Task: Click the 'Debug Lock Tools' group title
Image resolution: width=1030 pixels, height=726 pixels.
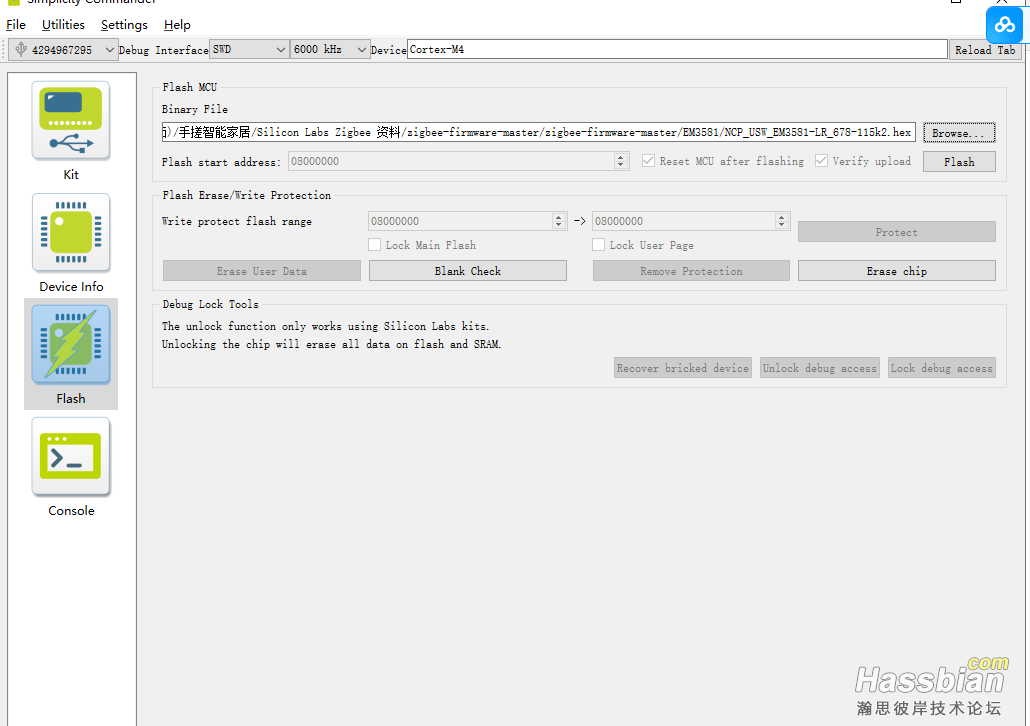Action: (x=210, y=304)
